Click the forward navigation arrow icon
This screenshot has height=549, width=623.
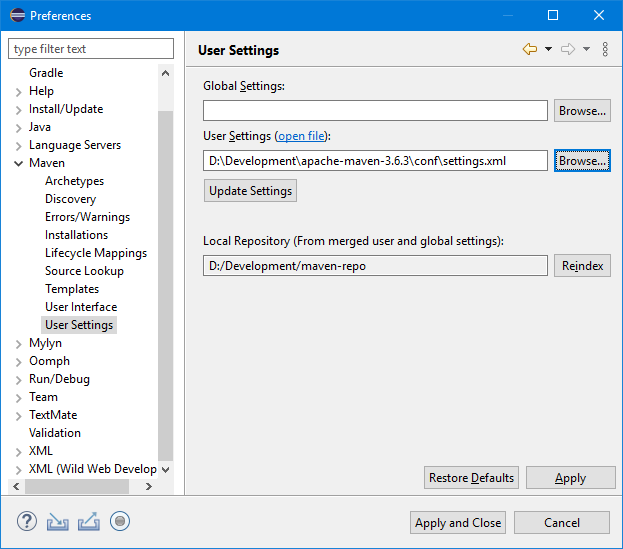[x=568, y=49]
